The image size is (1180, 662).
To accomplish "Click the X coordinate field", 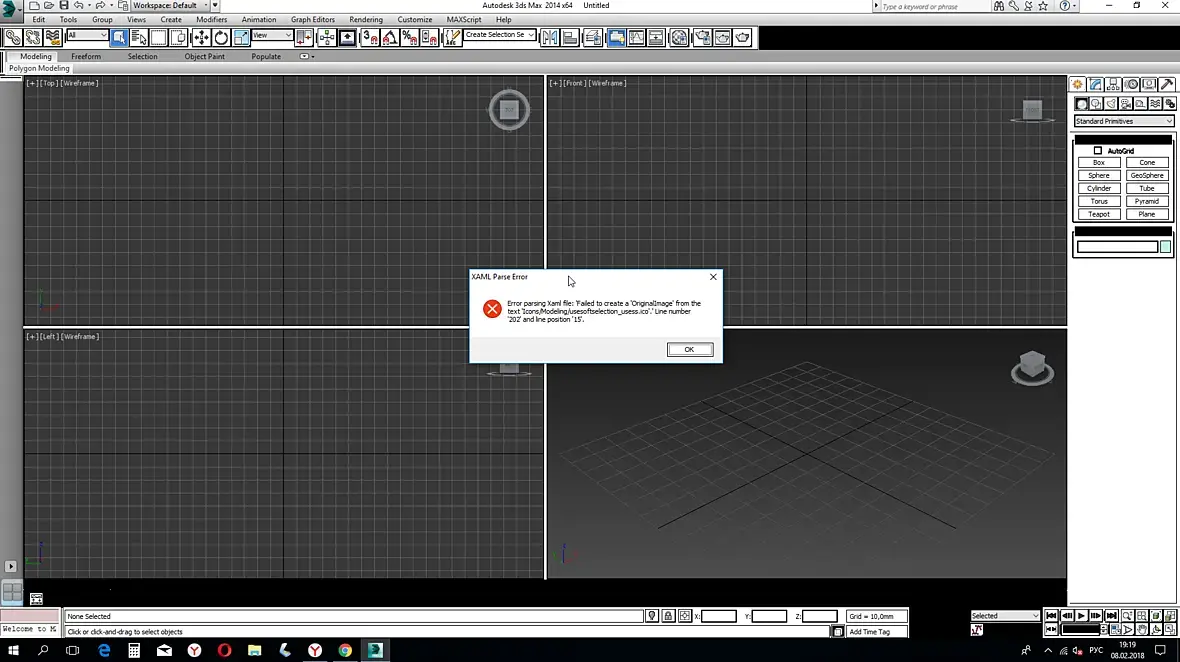I will click(x=719, y=616).
